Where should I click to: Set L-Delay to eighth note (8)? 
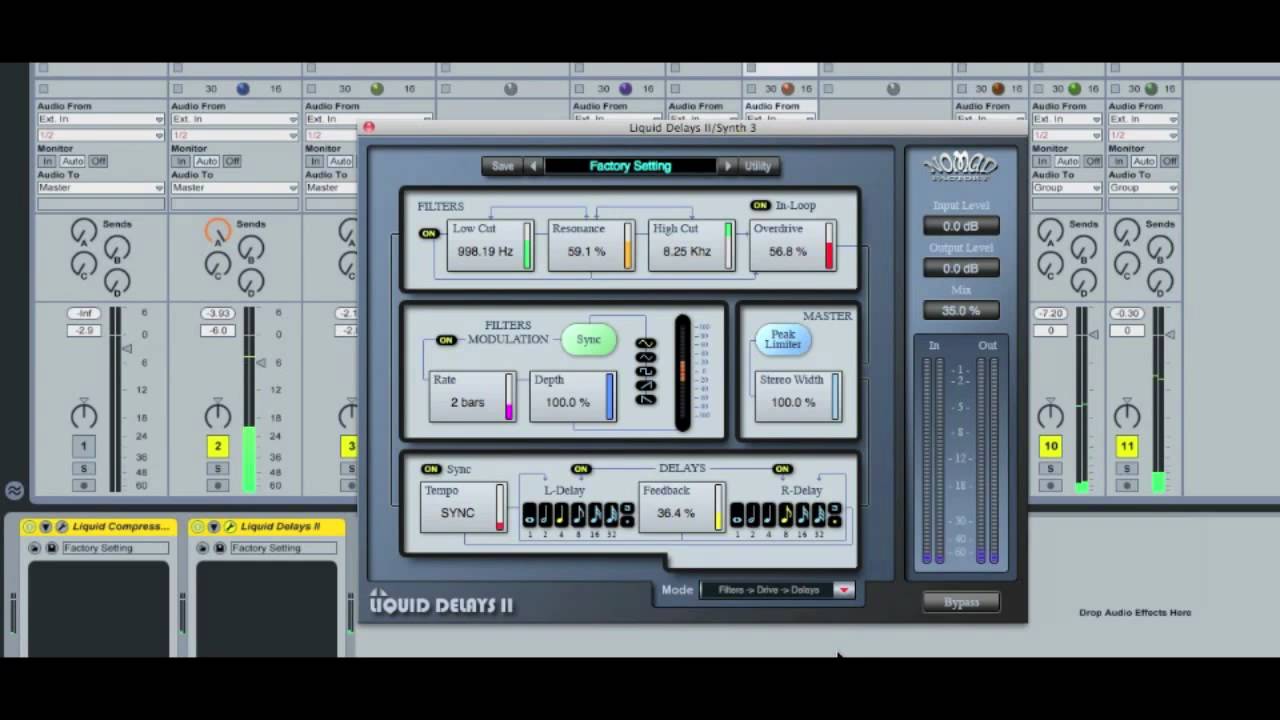point(578,515)
